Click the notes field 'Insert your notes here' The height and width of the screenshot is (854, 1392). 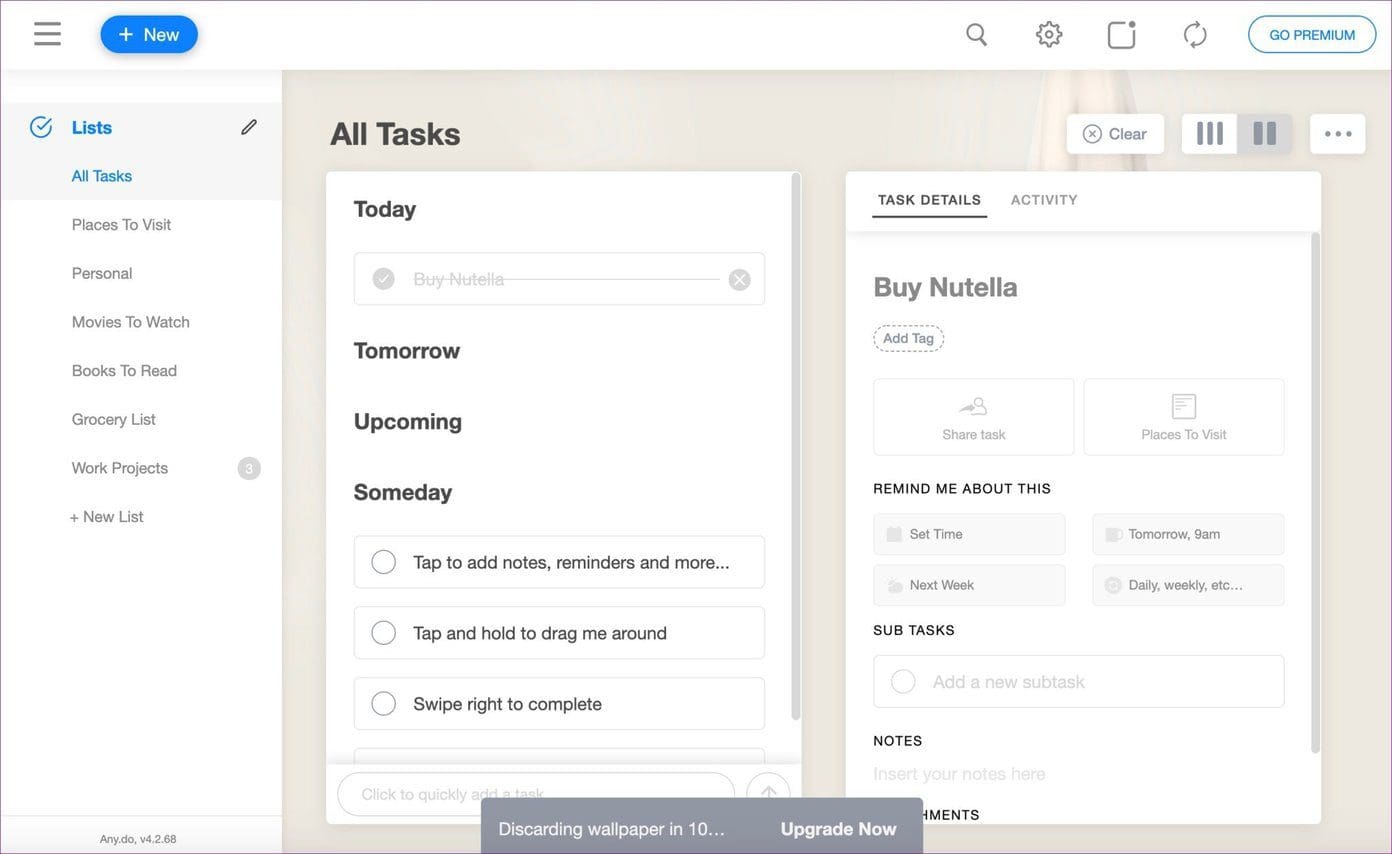pyautogui.click(x=959, y=774)
